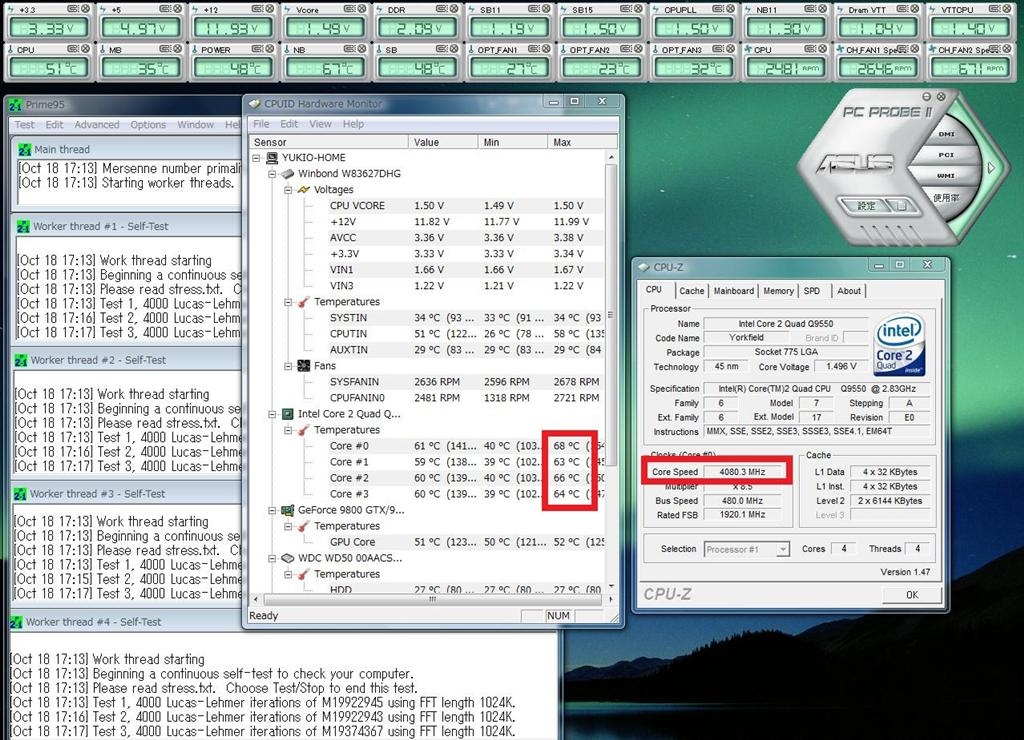Expand PC Probe II with the side arrow
This screenshot has height=740, width=1024.
pos(991,168)
